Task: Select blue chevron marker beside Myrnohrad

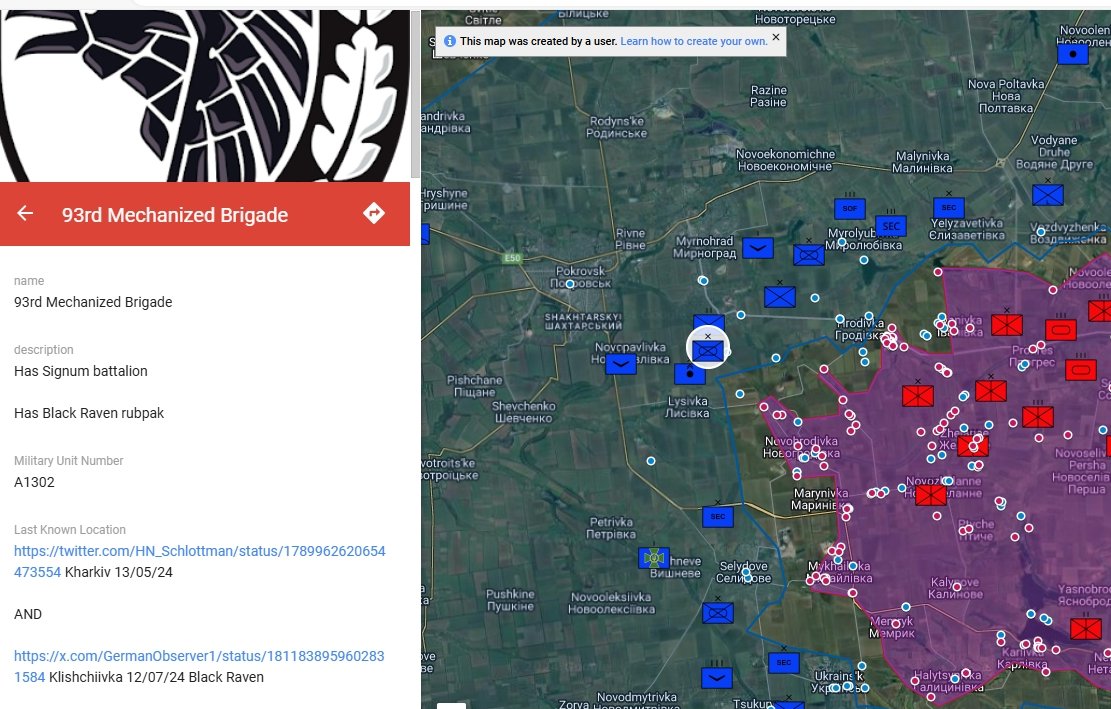Action: [757, 248]
